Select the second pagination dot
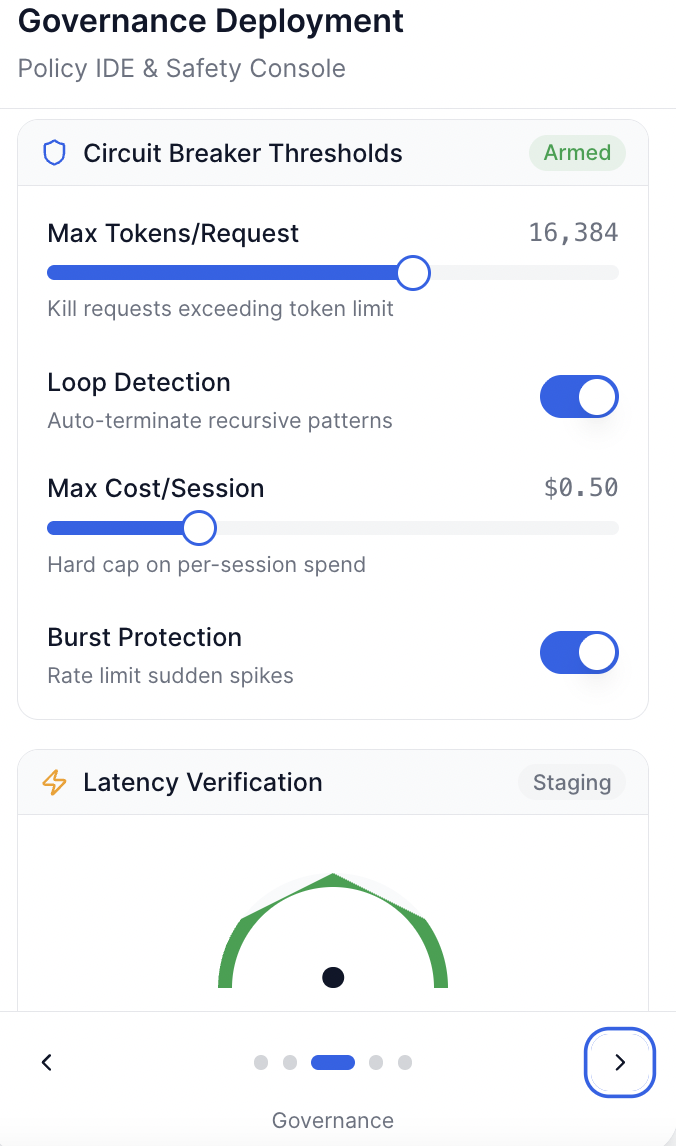Image resolution: width=676 pixels, height=1146 pixels. coord(290,1062)
